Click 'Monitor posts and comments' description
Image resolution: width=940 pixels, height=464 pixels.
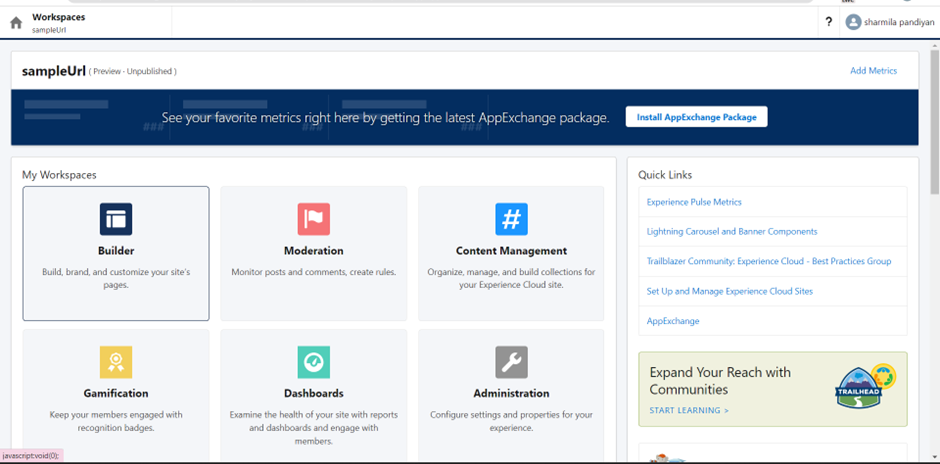[314, 272]
